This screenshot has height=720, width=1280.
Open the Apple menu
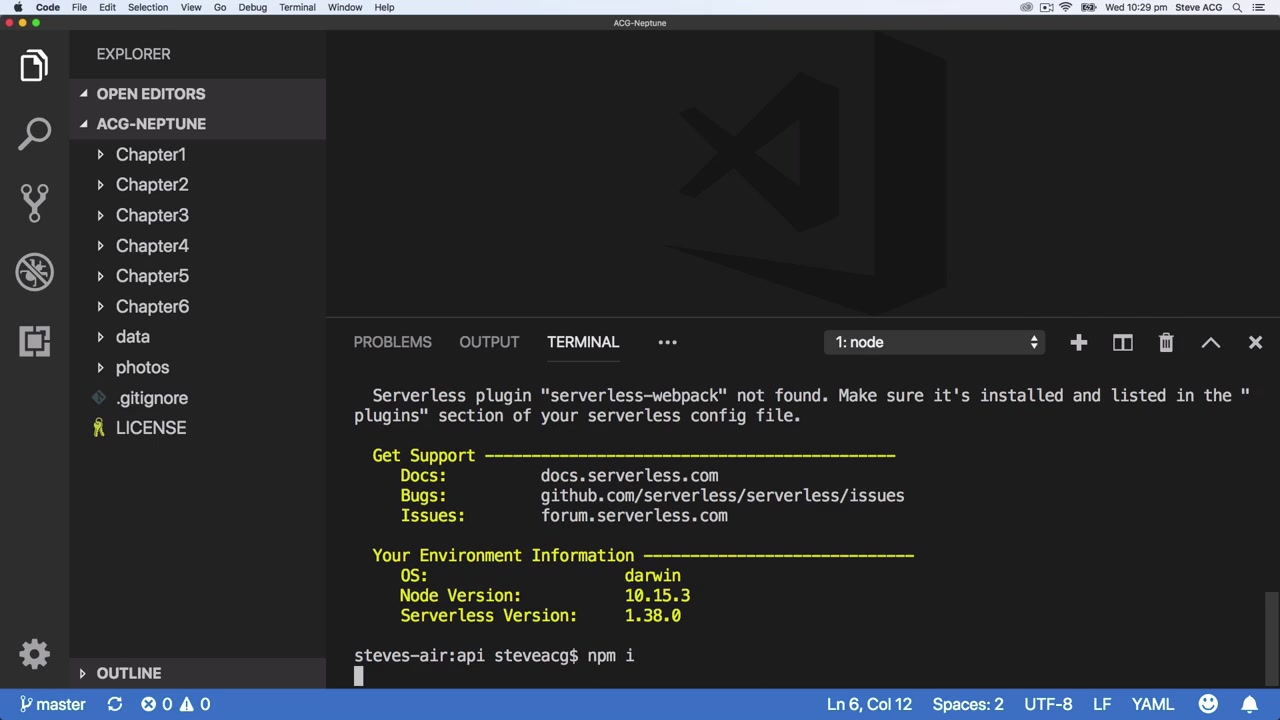tap(17, 7)
